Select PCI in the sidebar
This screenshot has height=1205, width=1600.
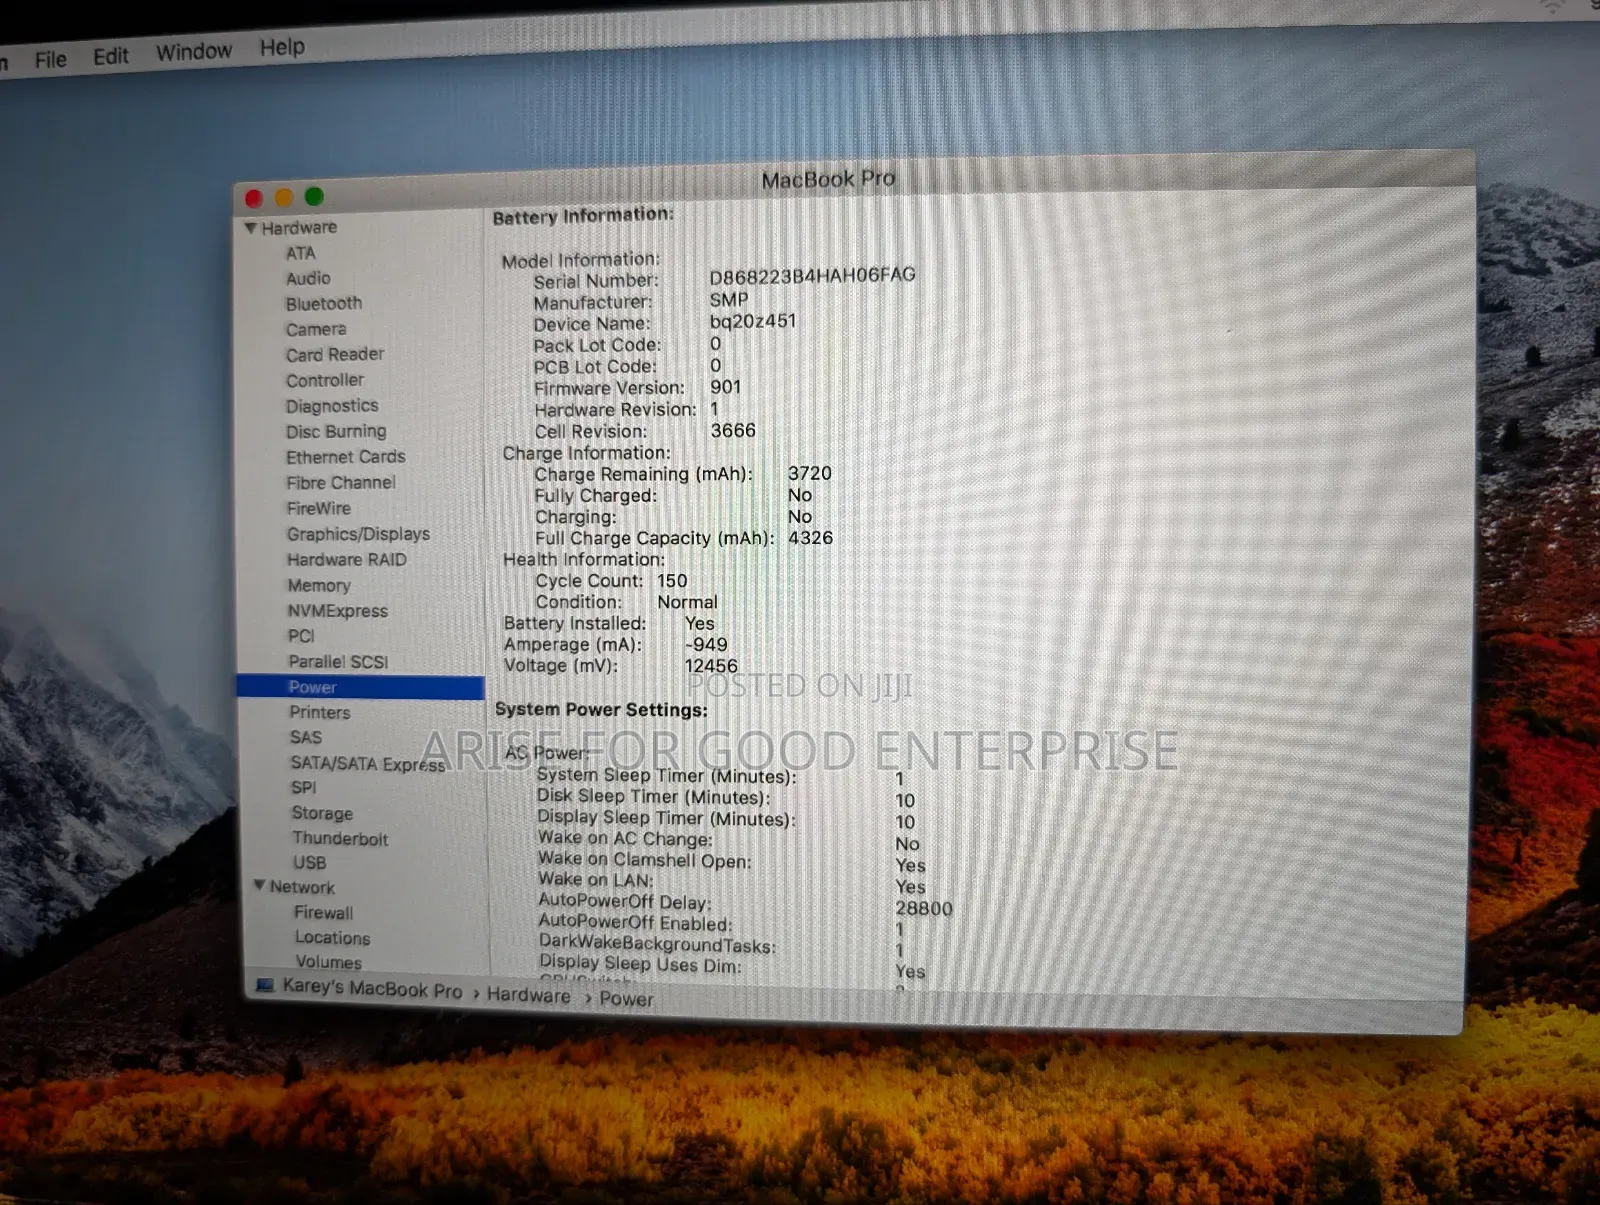click(x=301, y=636)
